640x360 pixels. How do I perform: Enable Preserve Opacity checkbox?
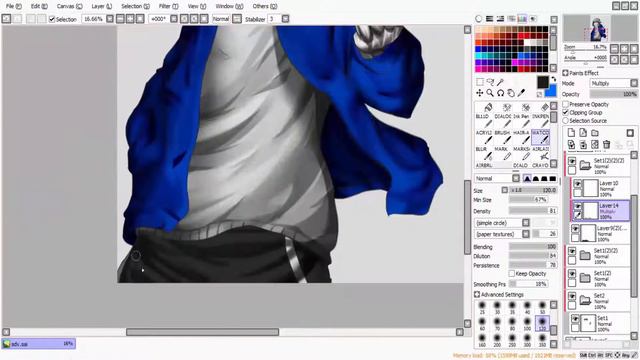566,104
